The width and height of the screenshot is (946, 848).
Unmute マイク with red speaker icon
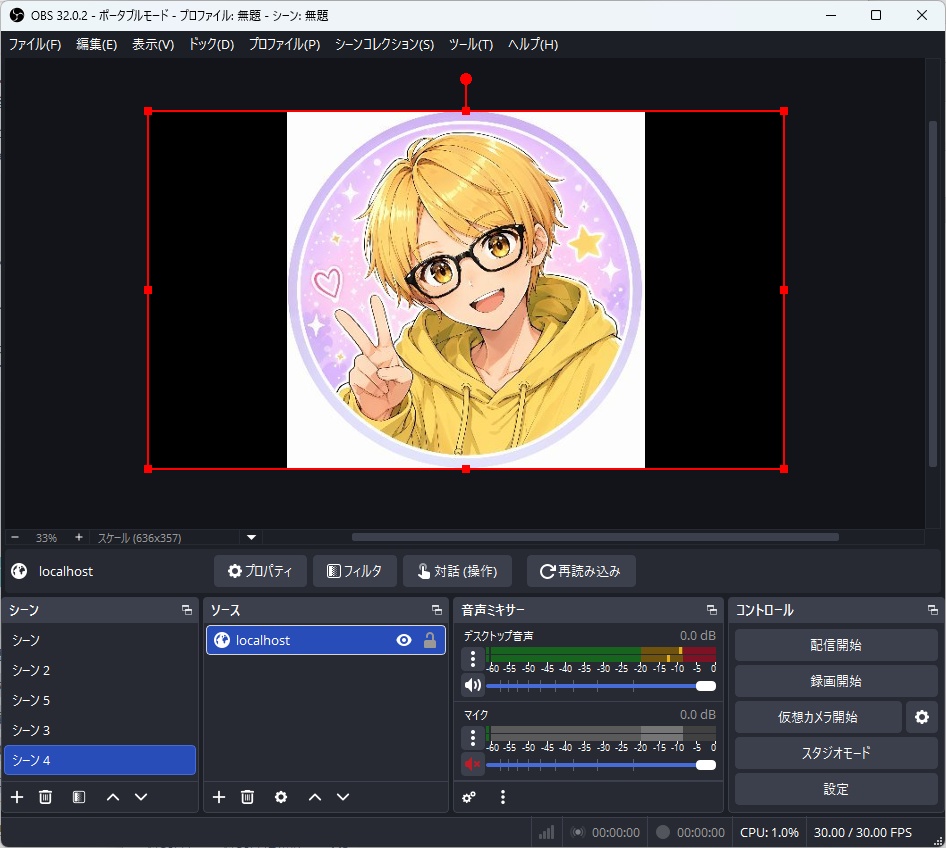(472, 764)
